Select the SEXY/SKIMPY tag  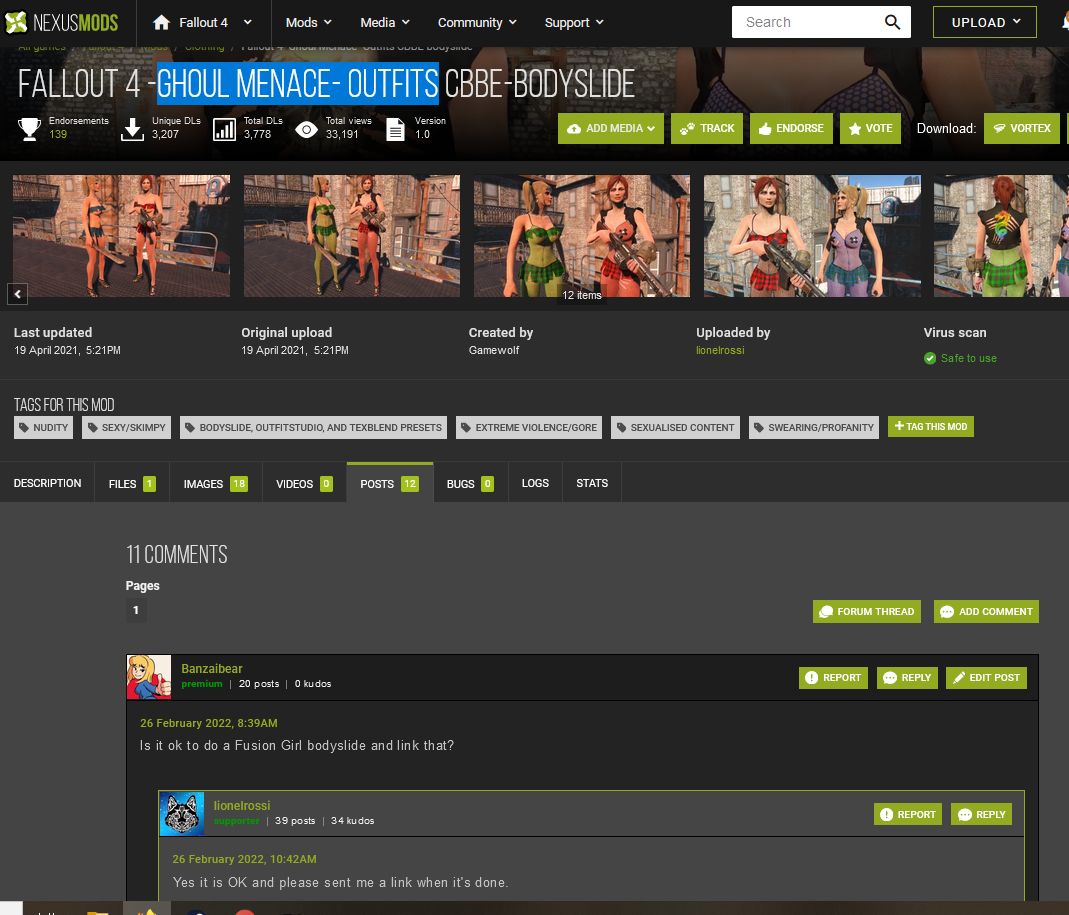click(127, 428)
